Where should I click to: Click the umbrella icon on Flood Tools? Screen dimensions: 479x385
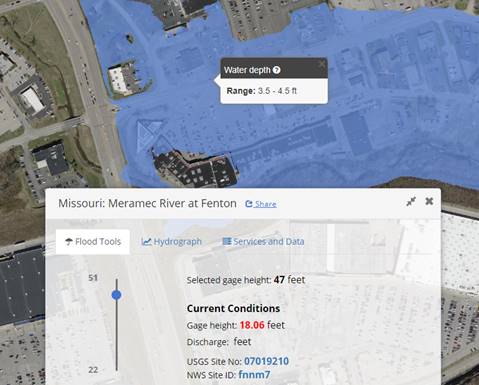click(x=69, y=242)
